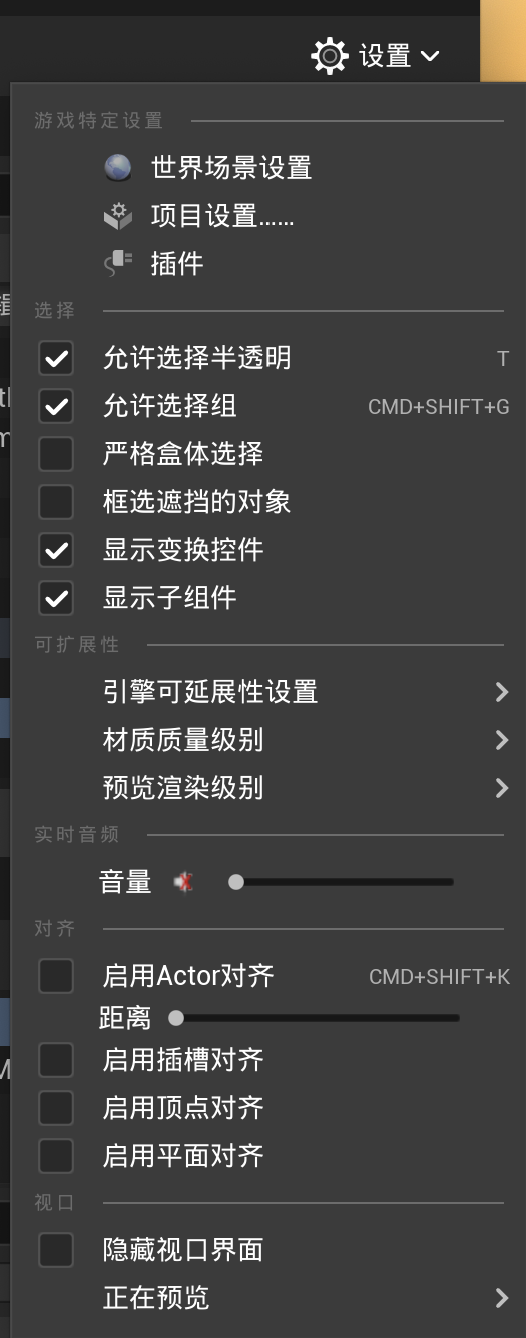
Task: Uncheck 允许选择半透明 checkbox
Action: click(56, 358)
